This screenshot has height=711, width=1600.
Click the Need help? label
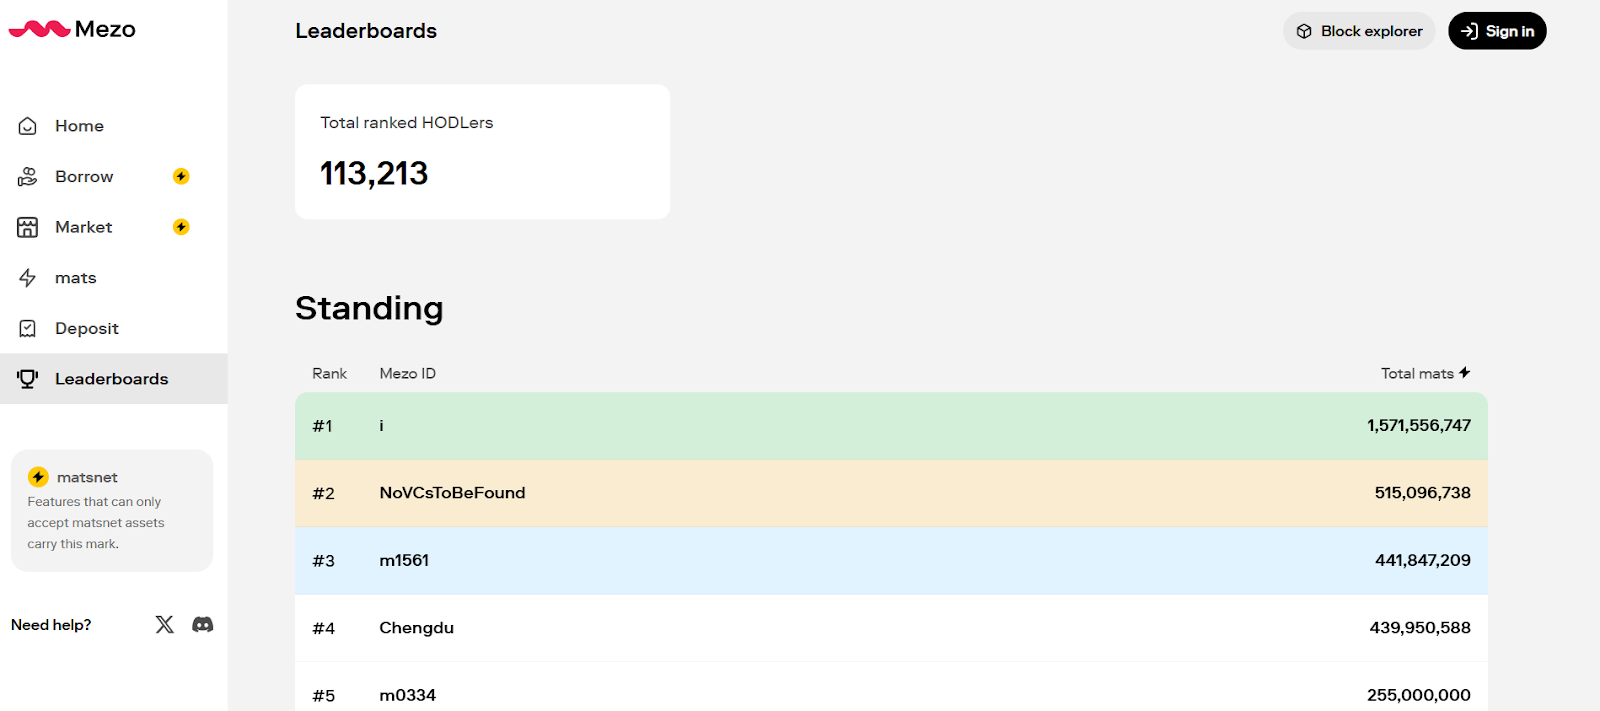pos(51,625)
